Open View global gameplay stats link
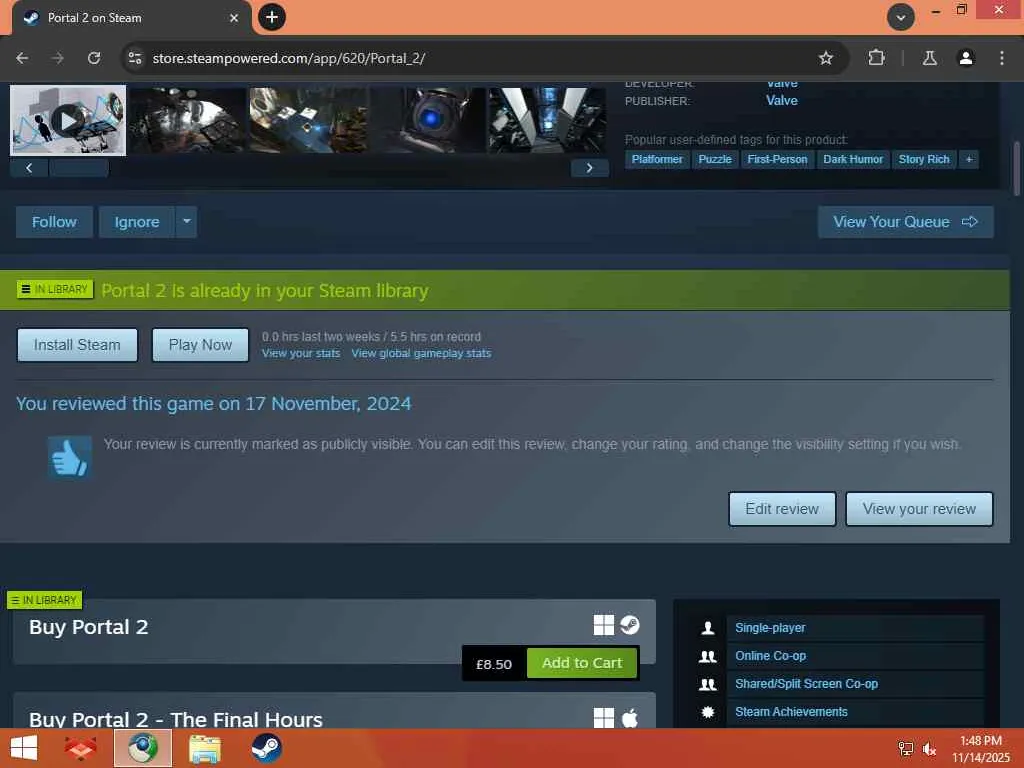 [421, 353]
